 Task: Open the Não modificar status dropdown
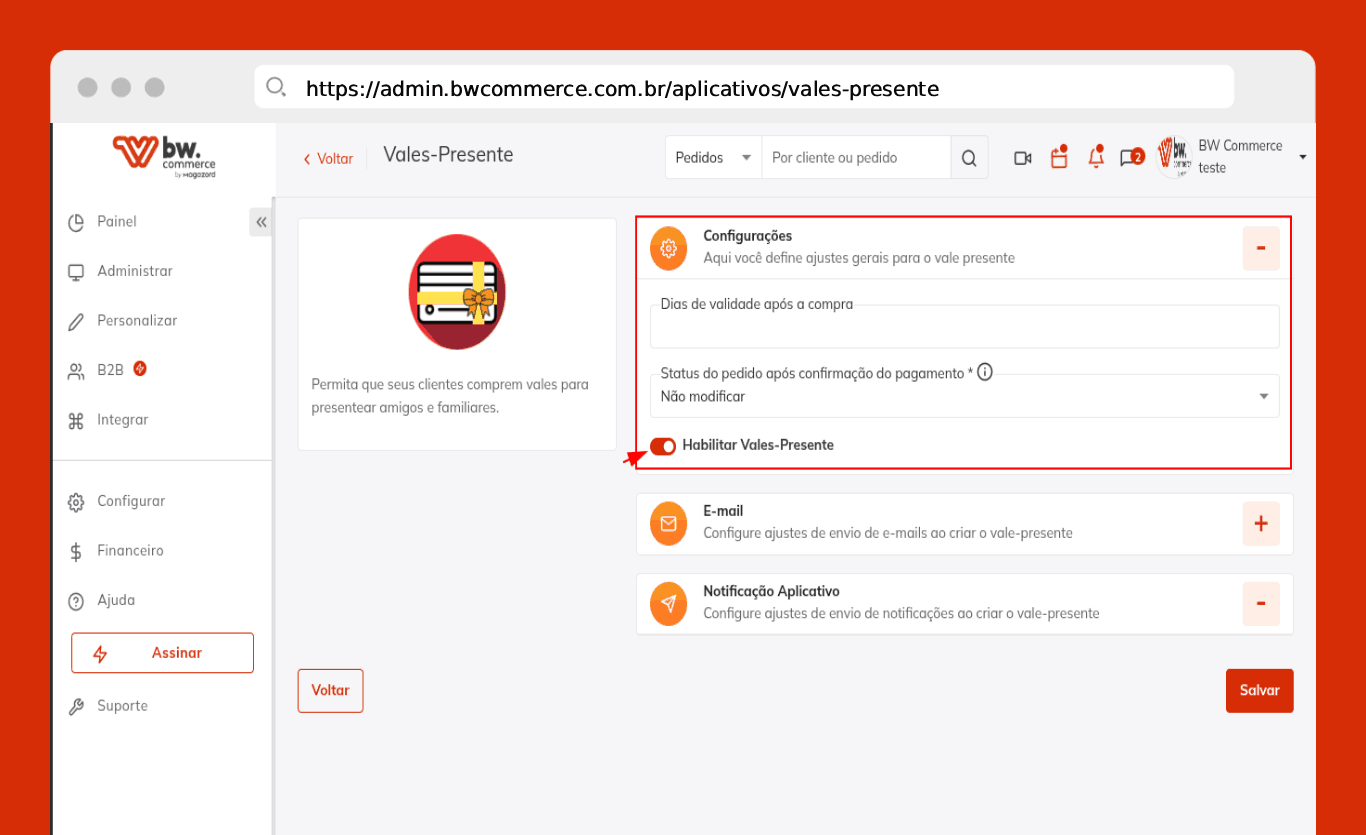tap(965, 396)
